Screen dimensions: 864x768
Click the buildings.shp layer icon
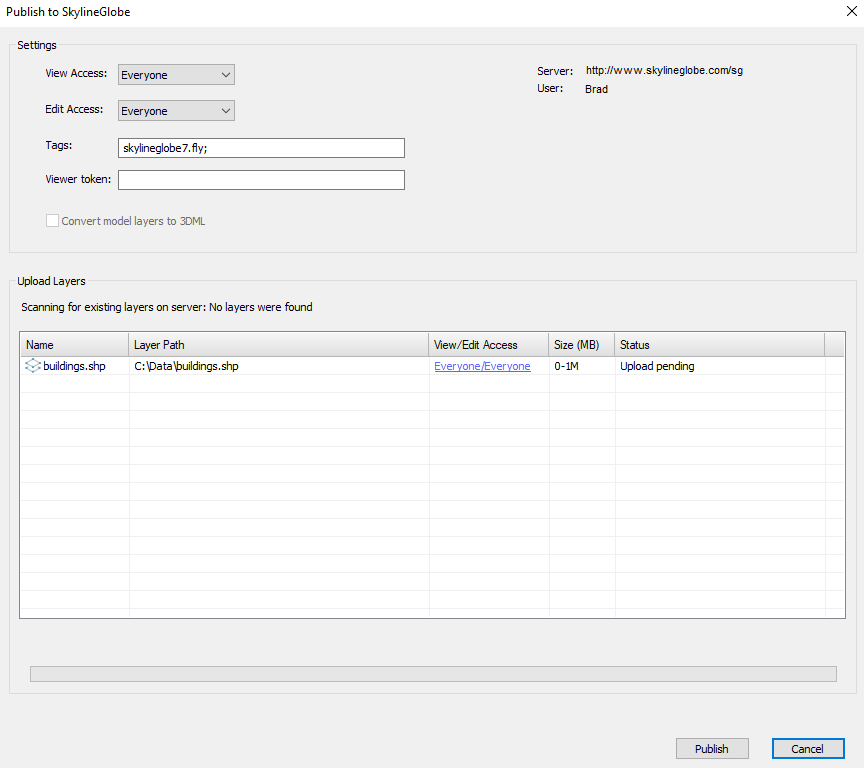(32, 366)
